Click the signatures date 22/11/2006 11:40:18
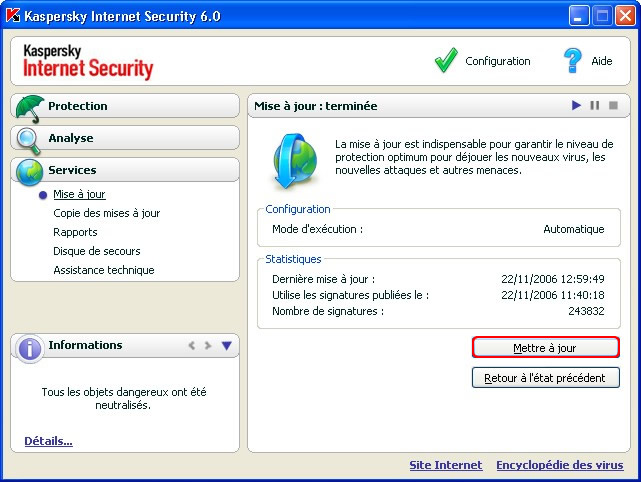641x482 pixels. click(x=553, y=295)
